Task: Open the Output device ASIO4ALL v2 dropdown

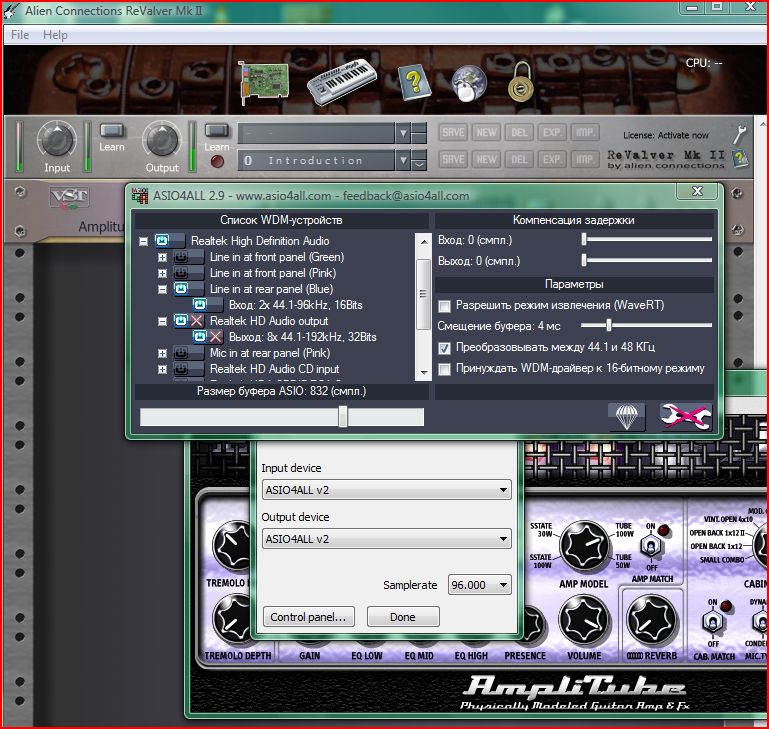Action: click(386, 539)
